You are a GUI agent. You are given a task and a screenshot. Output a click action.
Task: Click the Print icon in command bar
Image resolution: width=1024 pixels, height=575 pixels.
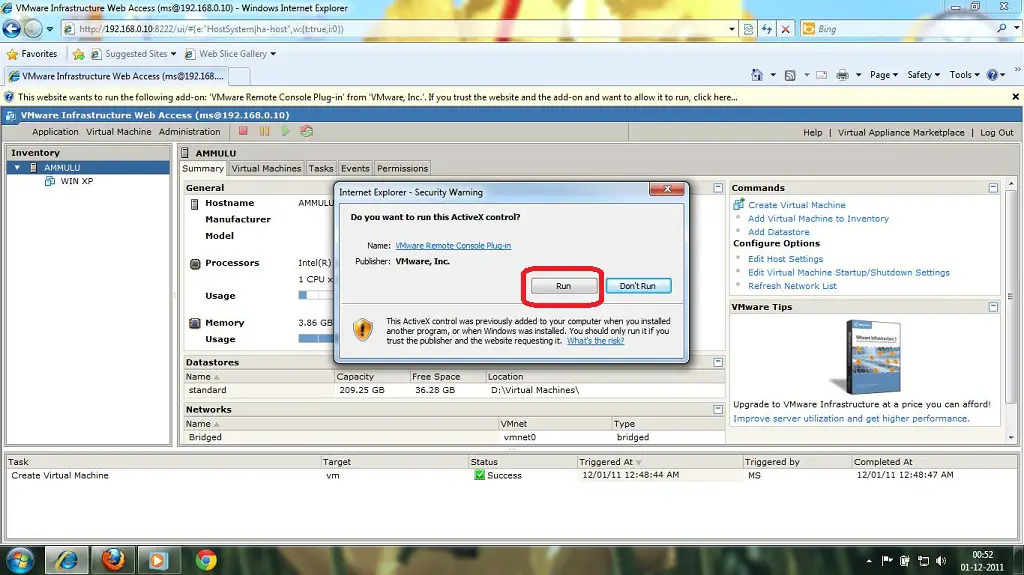tap(842, 75)
